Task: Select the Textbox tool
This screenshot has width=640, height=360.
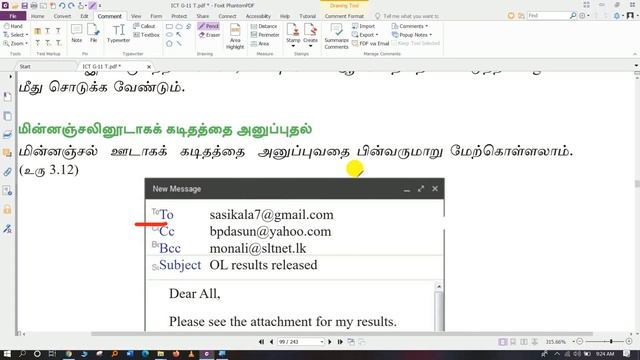Action: point(146,35)
